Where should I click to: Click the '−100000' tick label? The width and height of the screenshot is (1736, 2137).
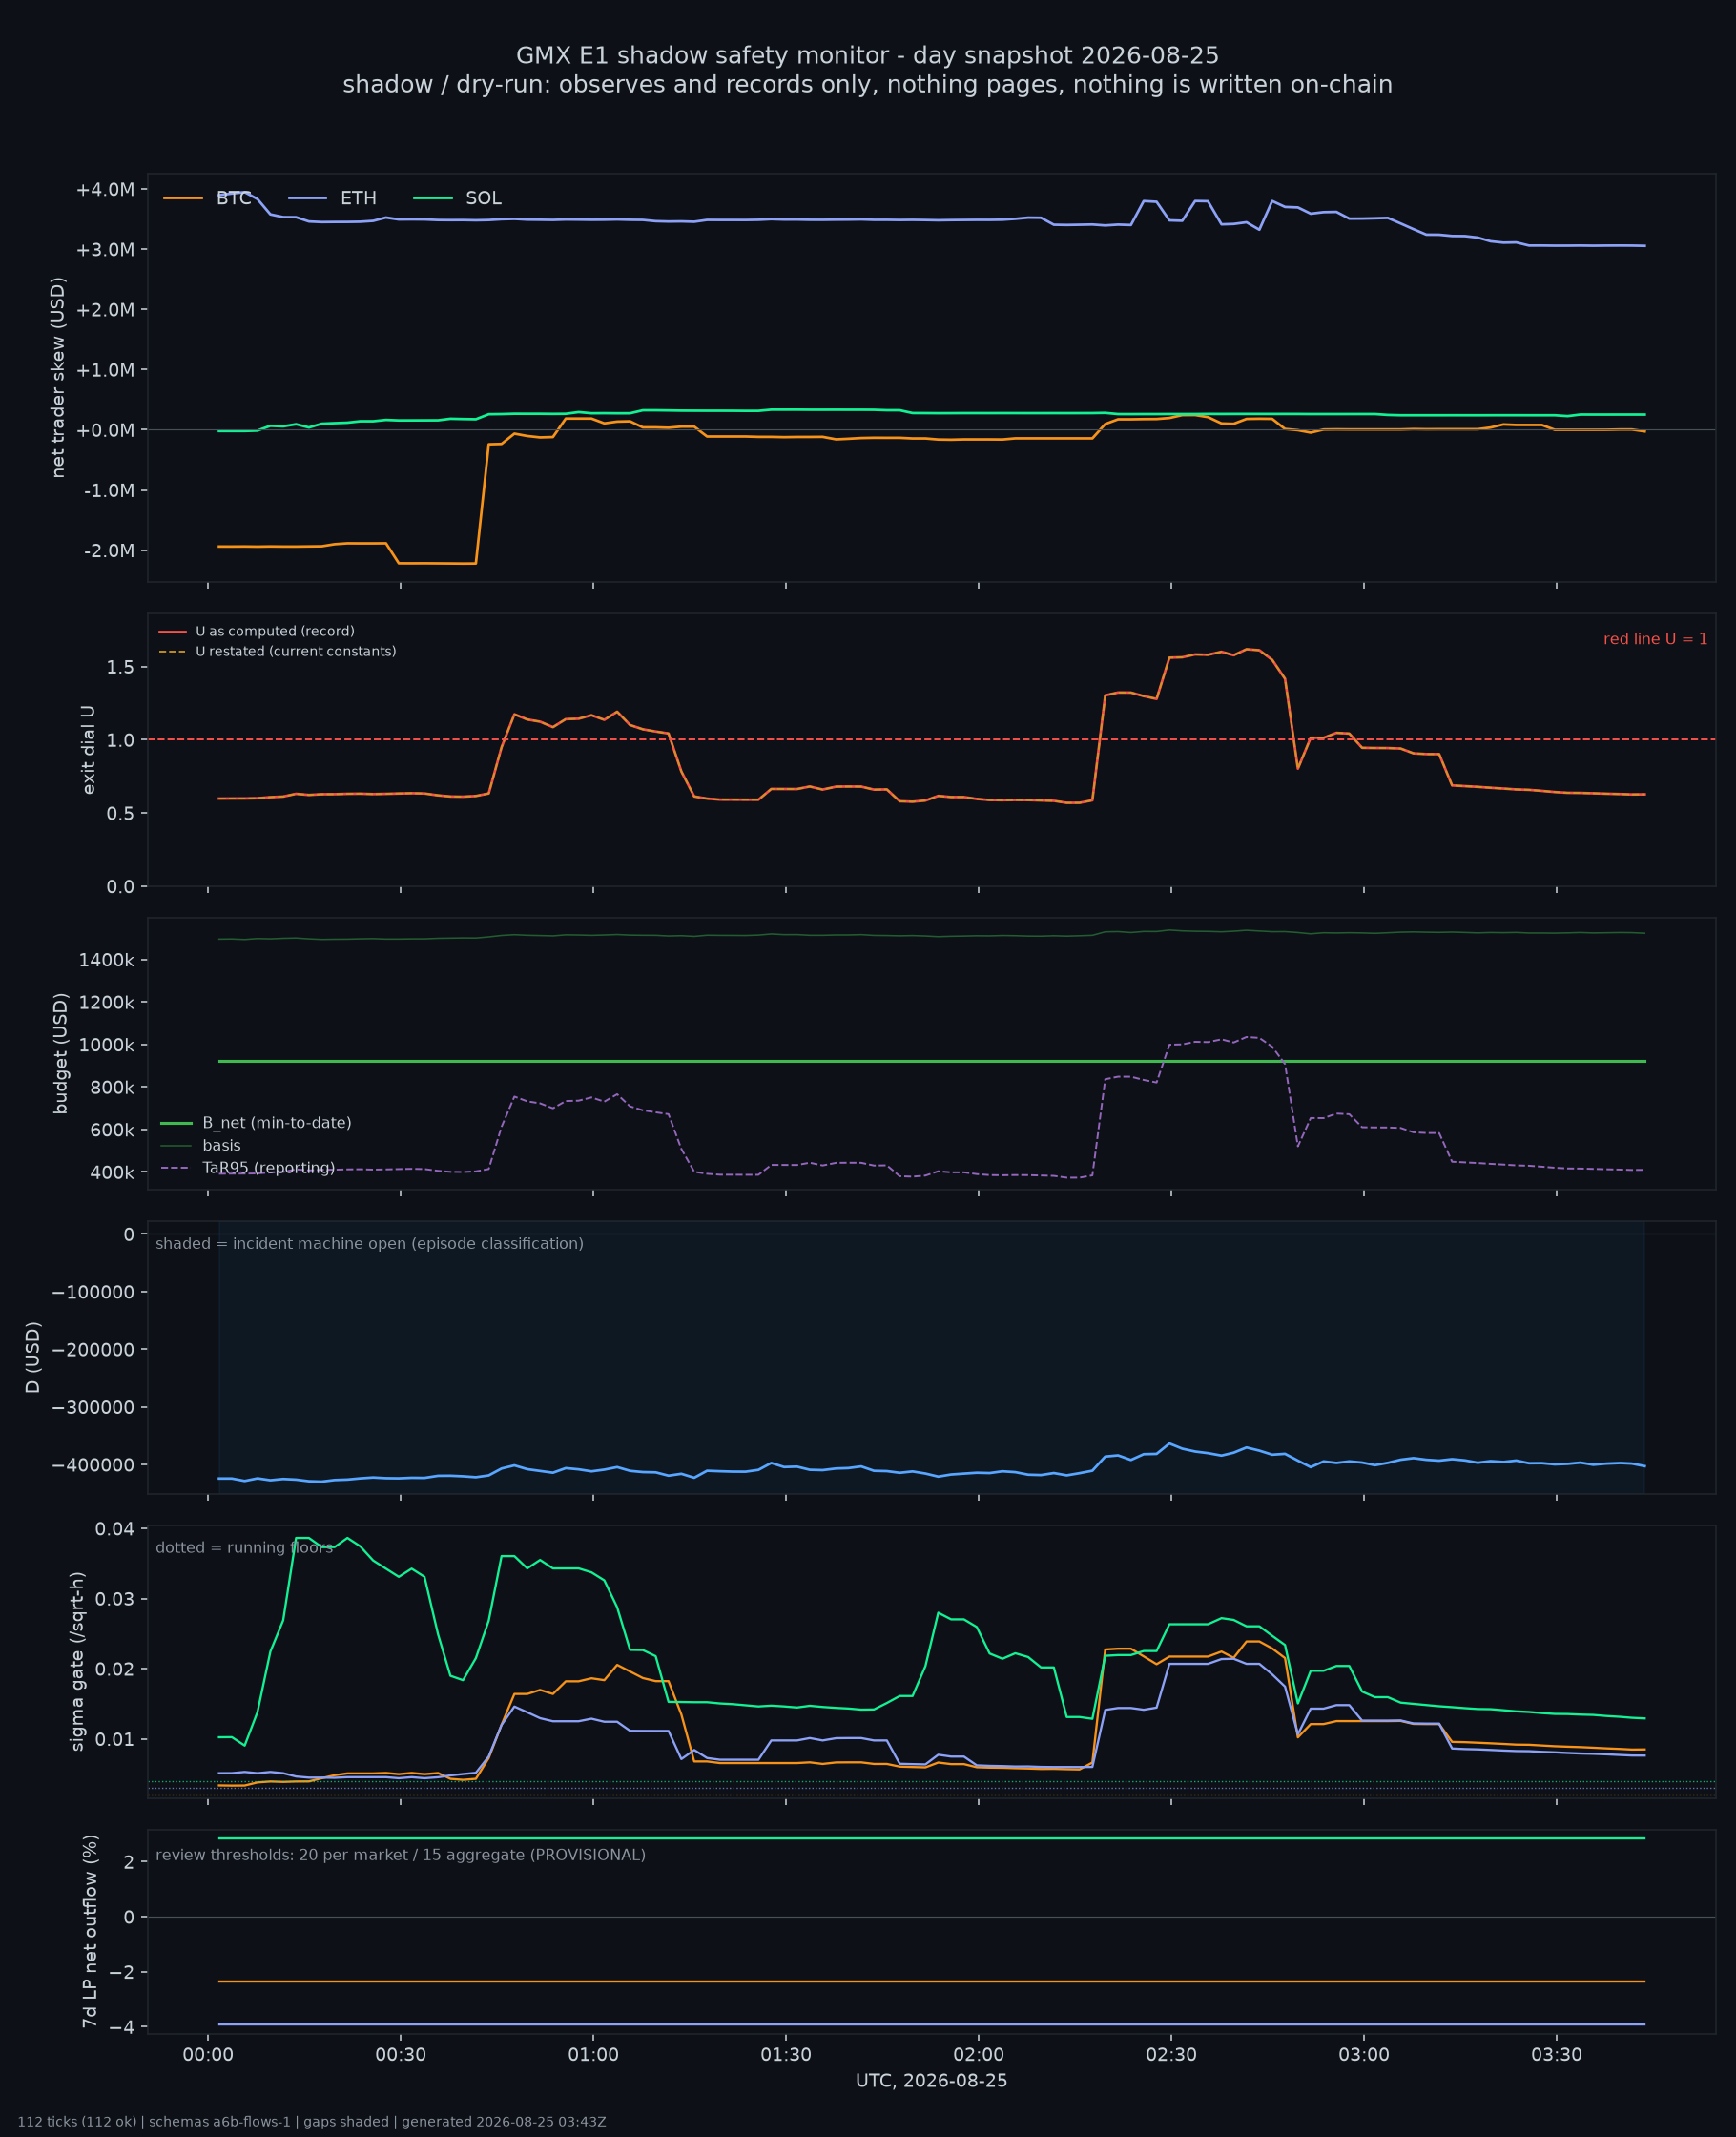93,1292
